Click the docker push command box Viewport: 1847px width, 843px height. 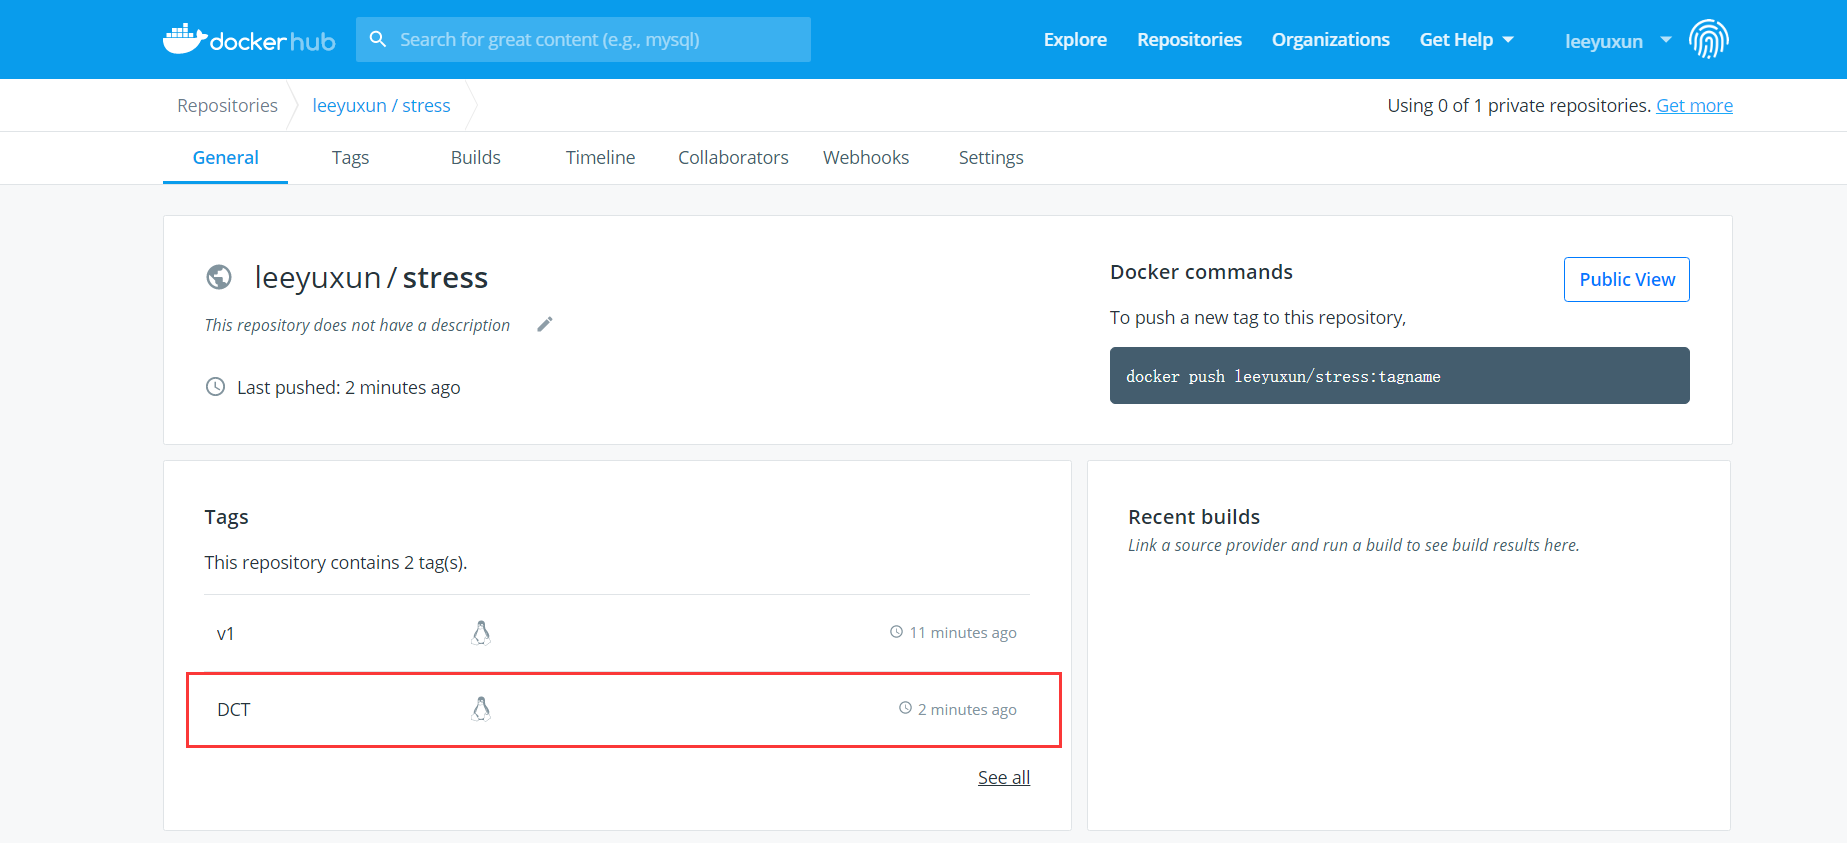point(1400,376)
